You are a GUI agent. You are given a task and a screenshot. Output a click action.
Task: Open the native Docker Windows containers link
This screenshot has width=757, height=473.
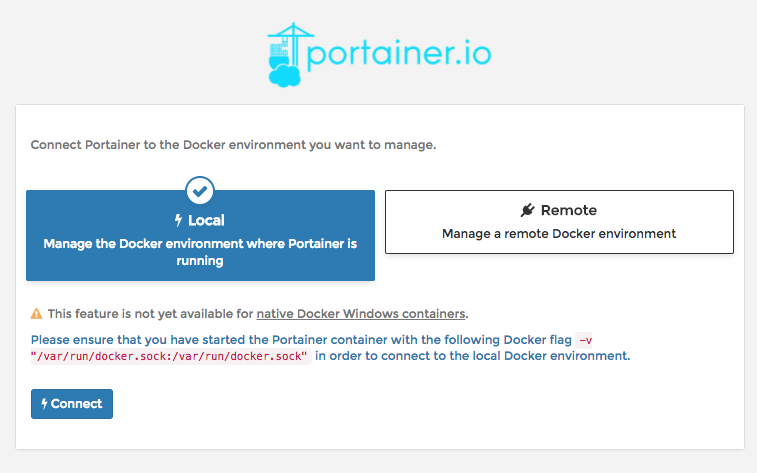[362, 313]
